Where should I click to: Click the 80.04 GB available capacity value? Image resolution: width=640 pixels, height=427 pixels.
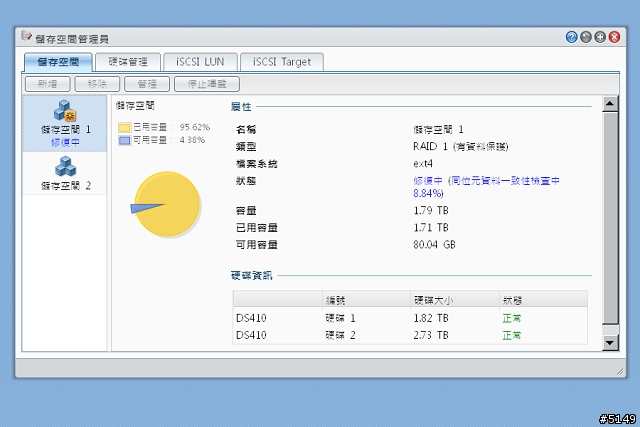click(434, 245)
